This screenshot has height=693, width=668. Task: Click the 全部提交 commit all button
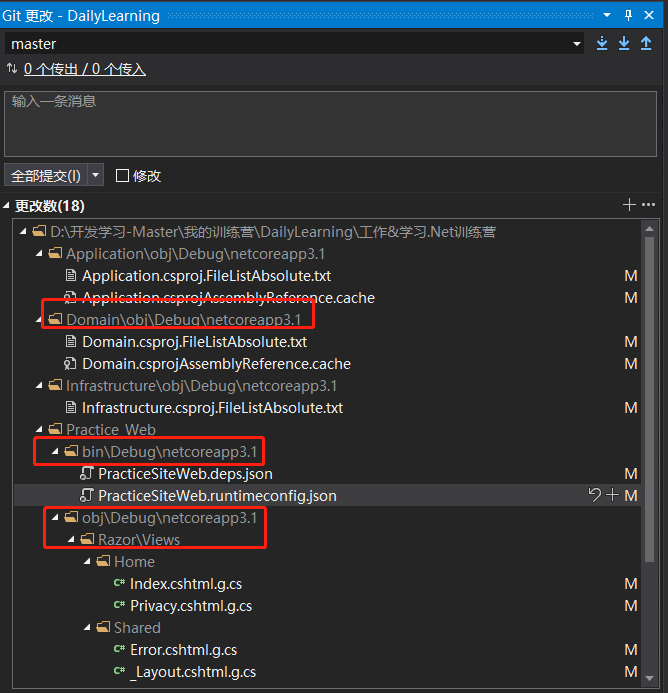point(45,175)
